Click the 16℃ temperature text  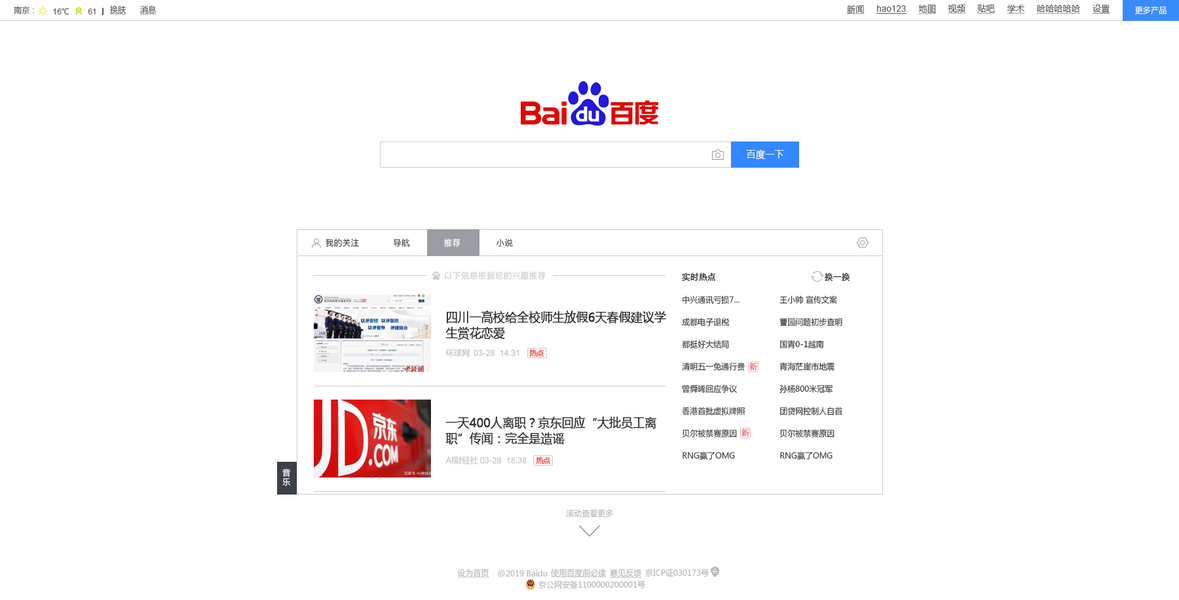tap(61, 11)
